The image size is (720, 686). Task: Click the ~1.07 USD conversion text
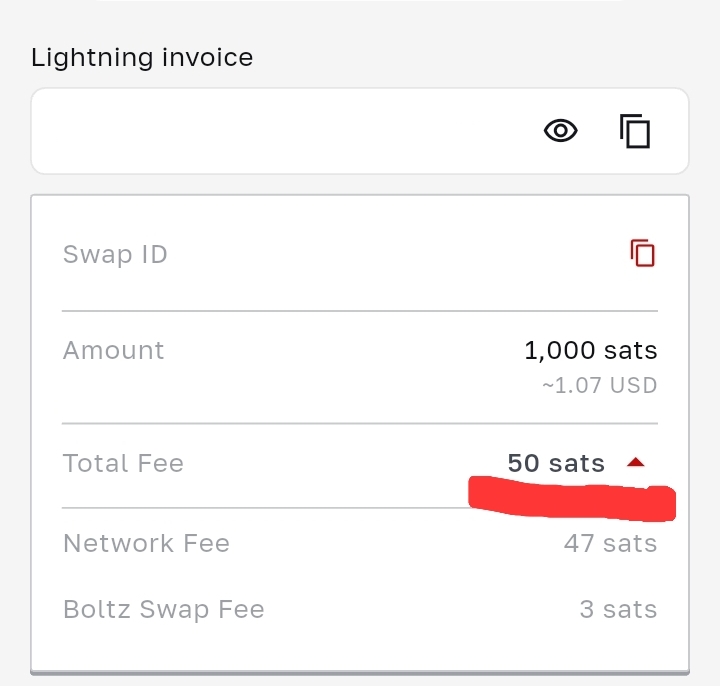point(599,385)
